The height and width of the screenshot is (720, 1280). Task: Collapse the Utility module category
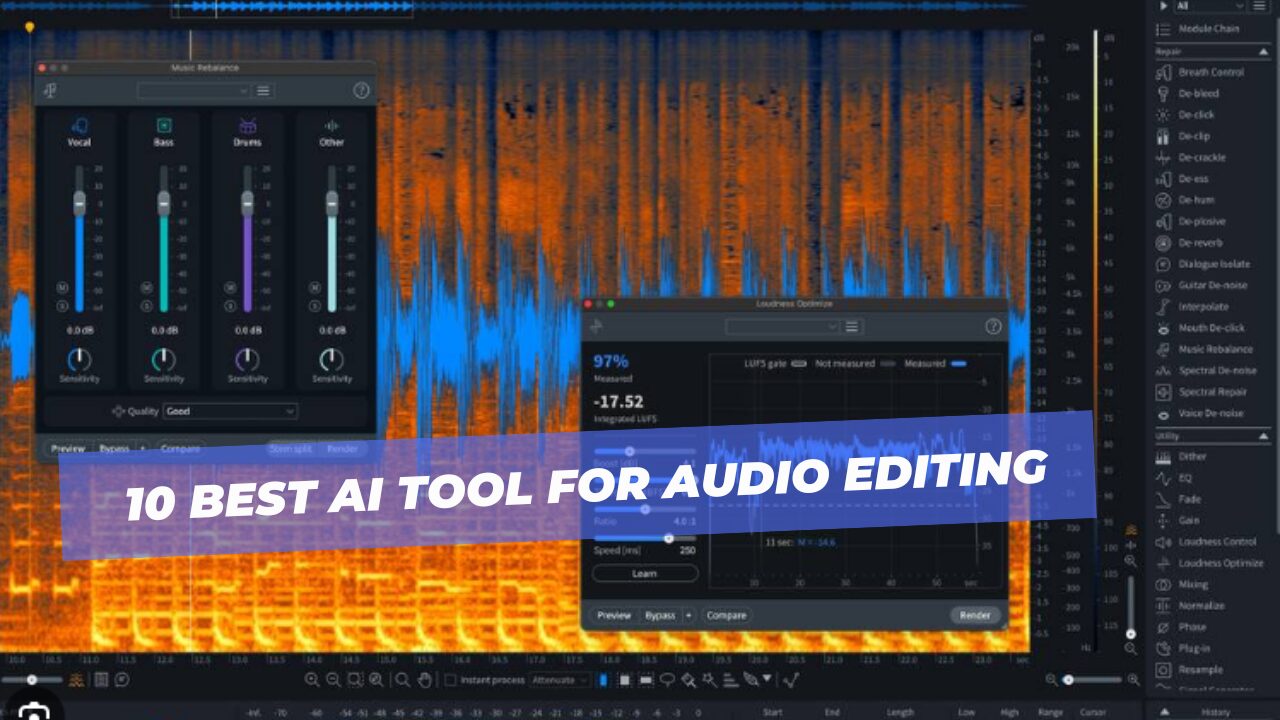point(1263,436)
